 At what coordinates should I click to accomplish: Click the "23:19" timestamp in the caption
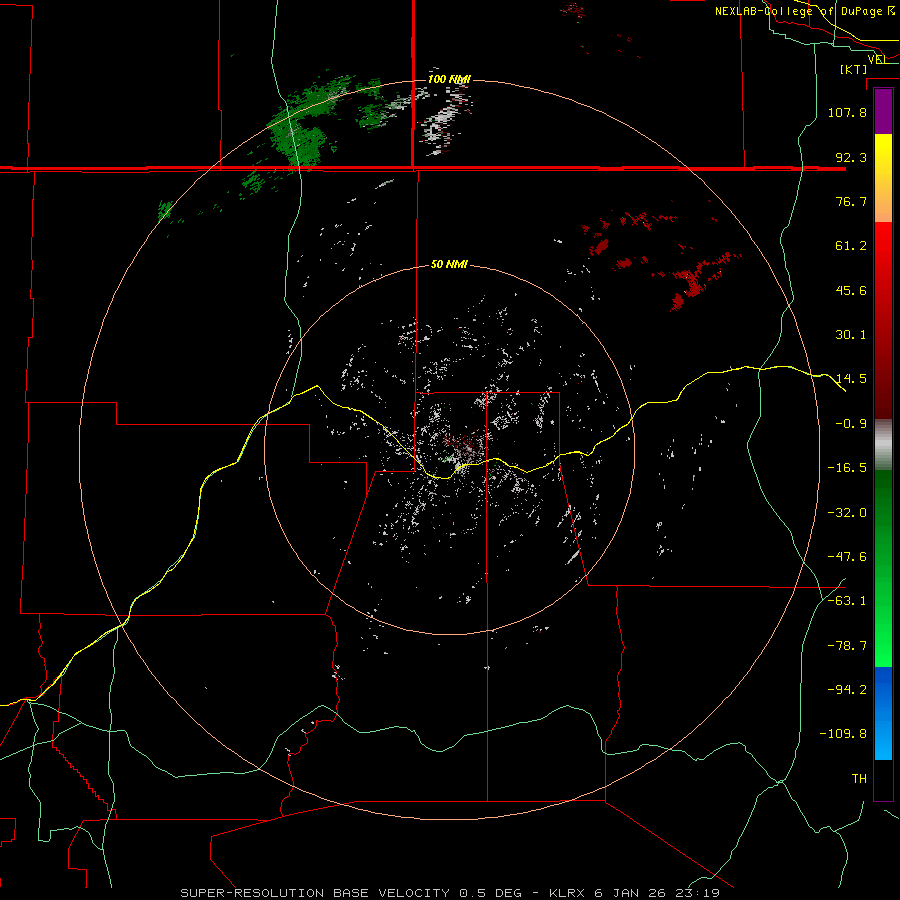(697, 893)
